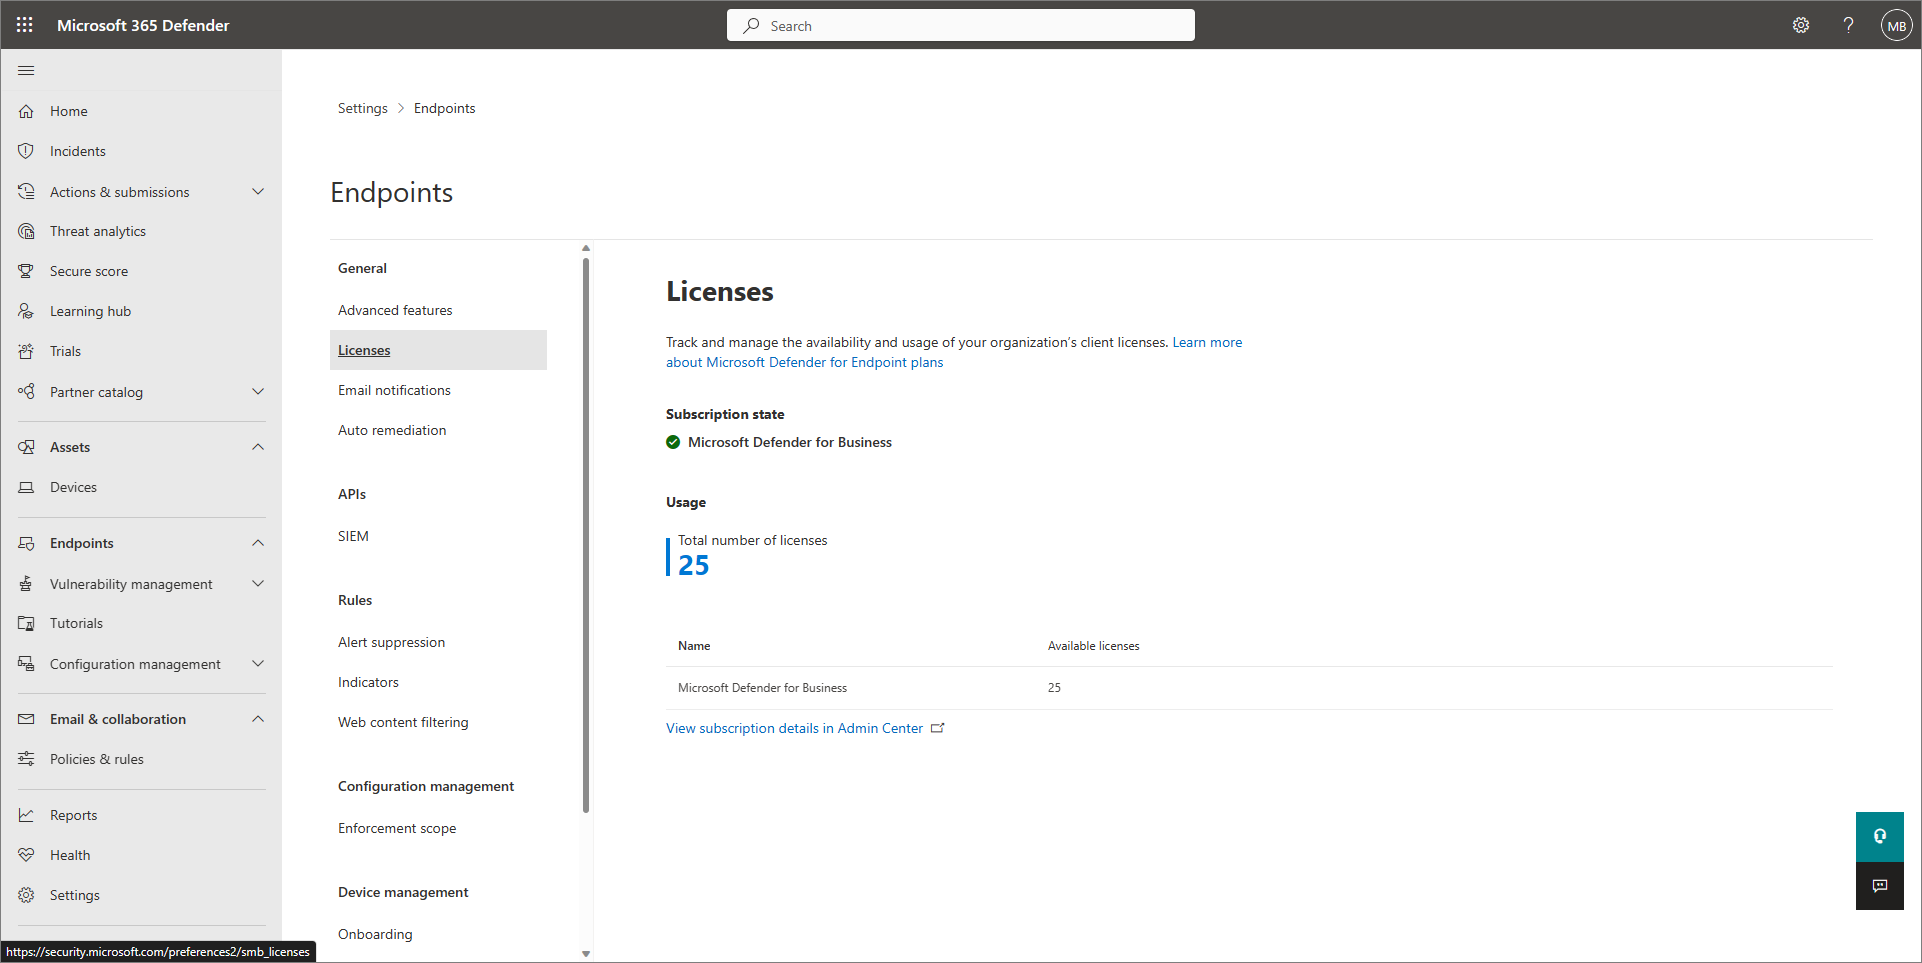The height and width of the screenshot is (963, 1922).
Task: Open the MB account profile avatar
Action: [1896, 26]
